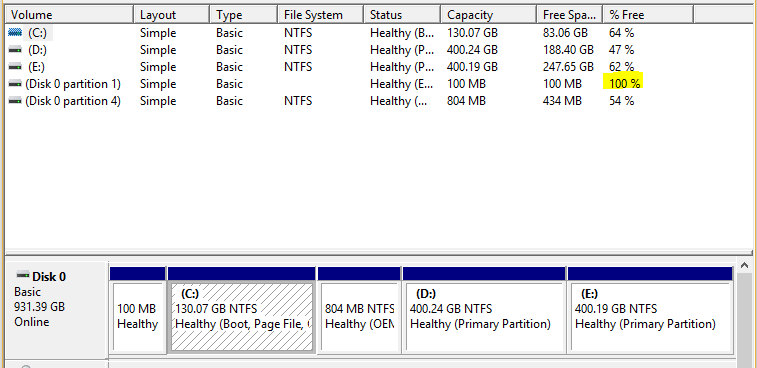Click the 400.24 GB capacity cell
This screenshot has width=757, height=368.
[x=472, y=50]
